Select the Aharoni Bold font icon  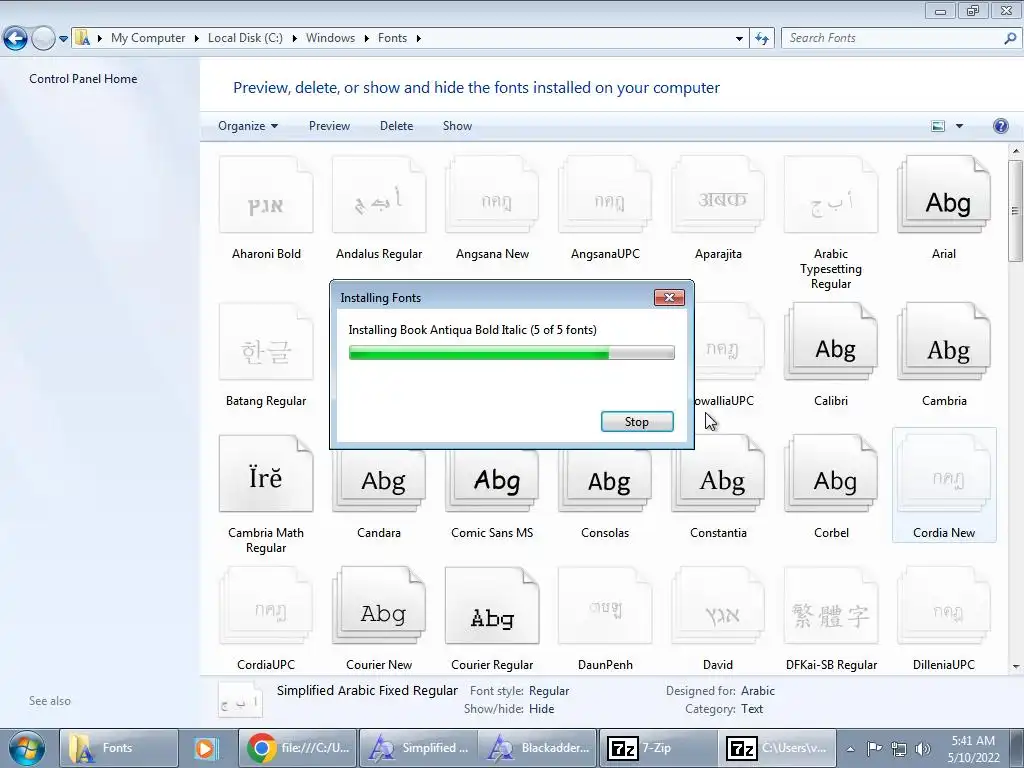pos(266,195)
